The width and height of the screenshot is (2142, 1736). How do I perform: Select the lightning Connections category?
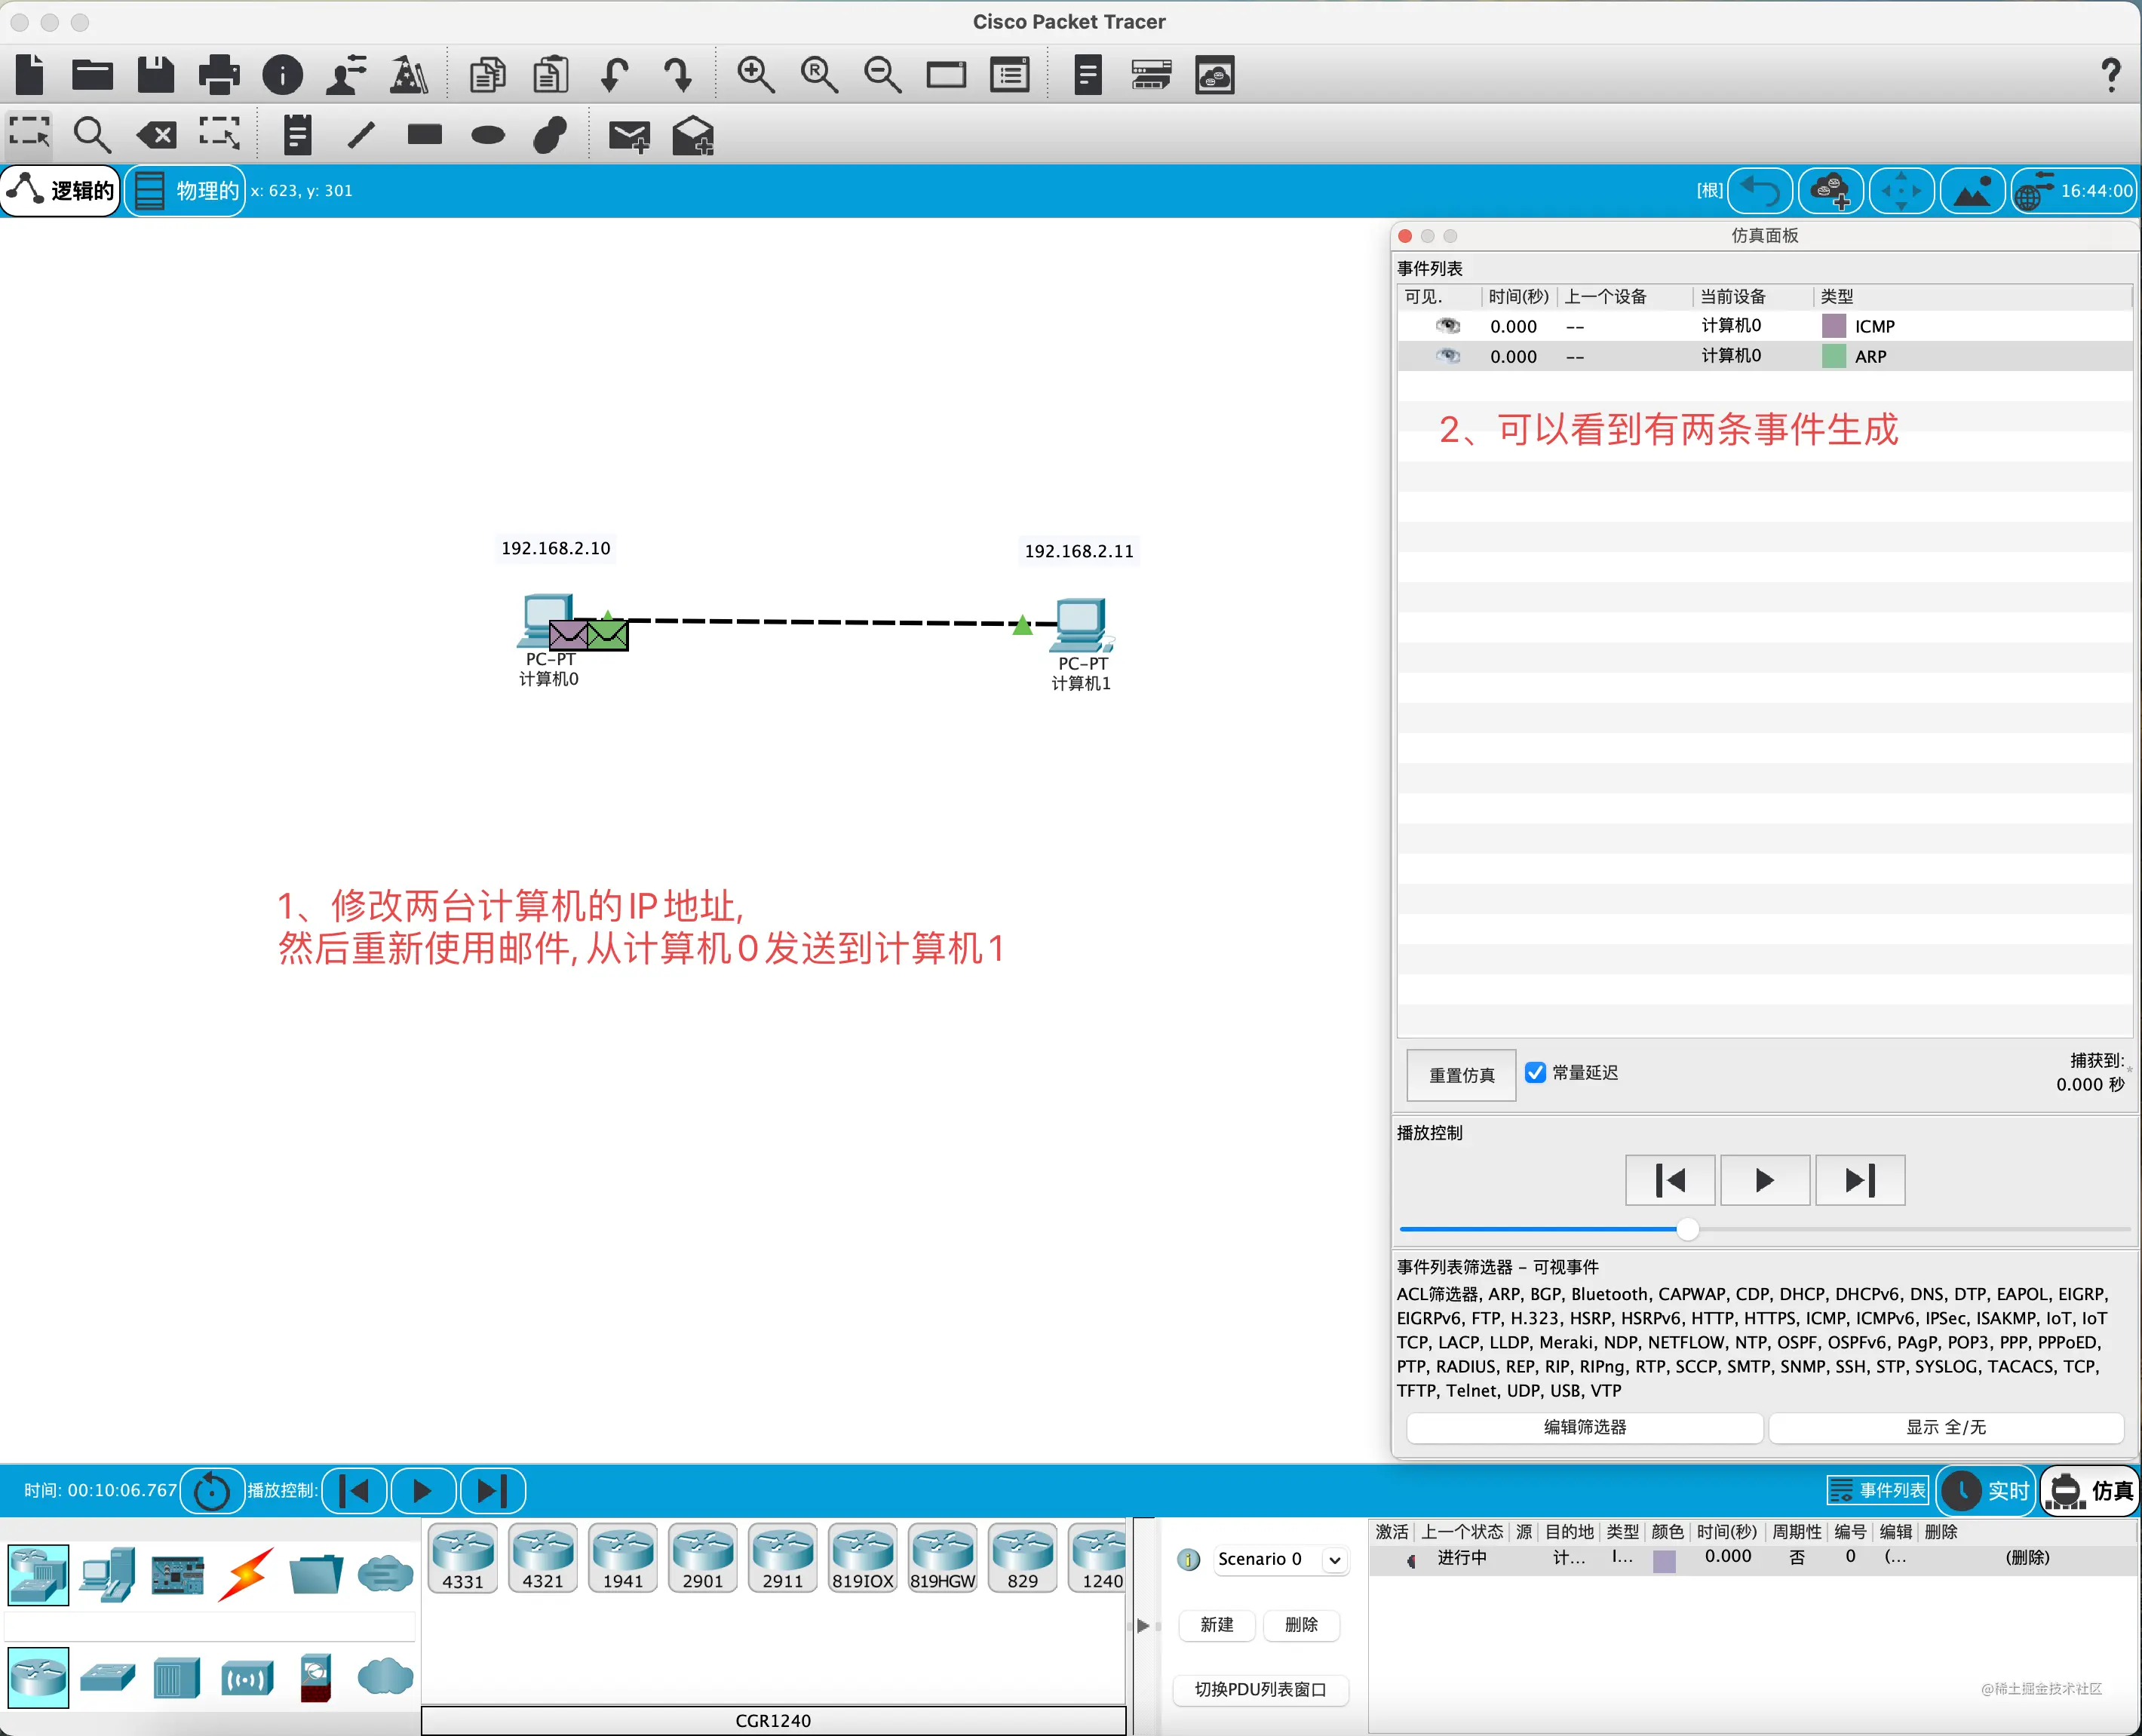tap(245, 1574)
